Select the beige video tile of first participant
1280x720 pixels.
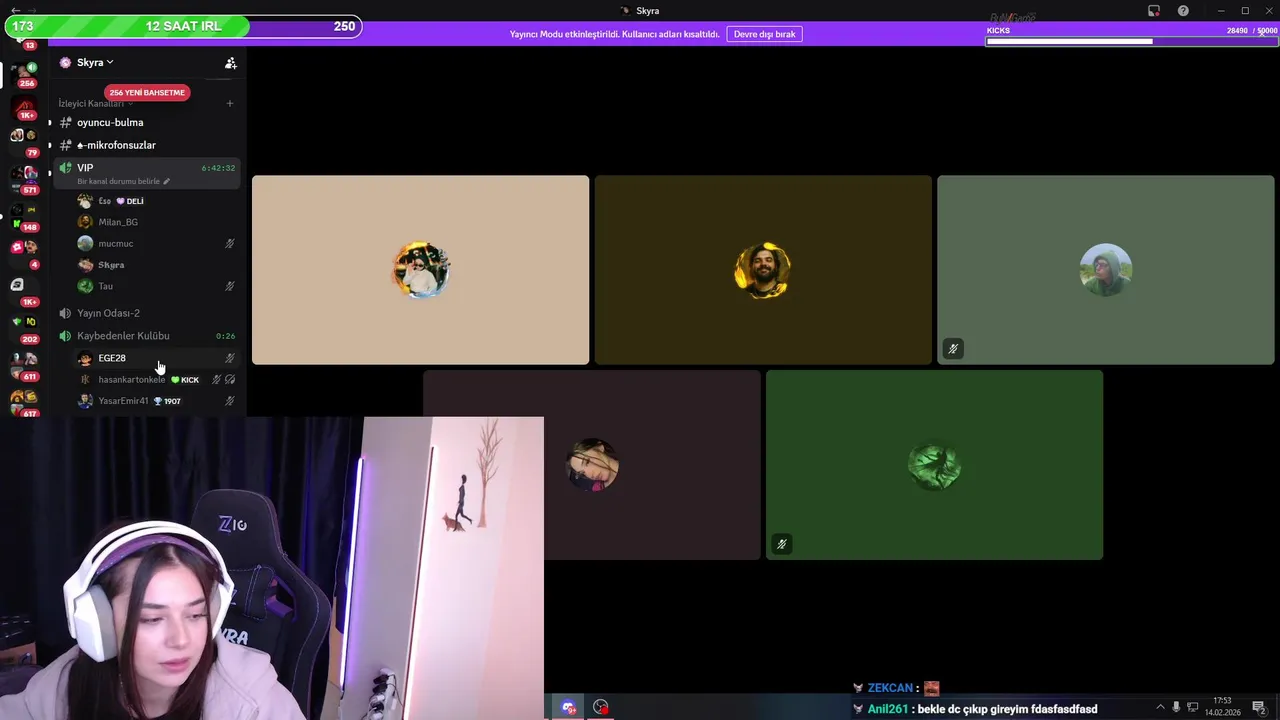[420, 270]
